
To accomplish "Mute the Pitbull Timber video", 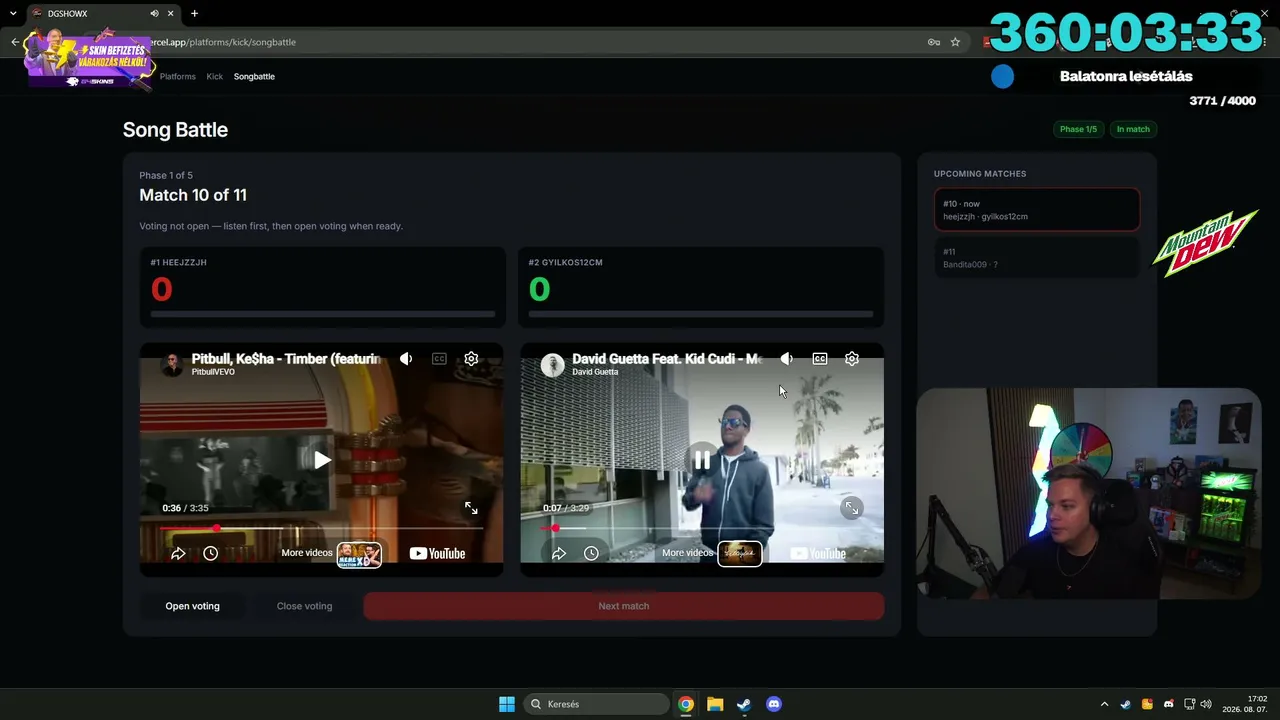I will click(406, 359).
